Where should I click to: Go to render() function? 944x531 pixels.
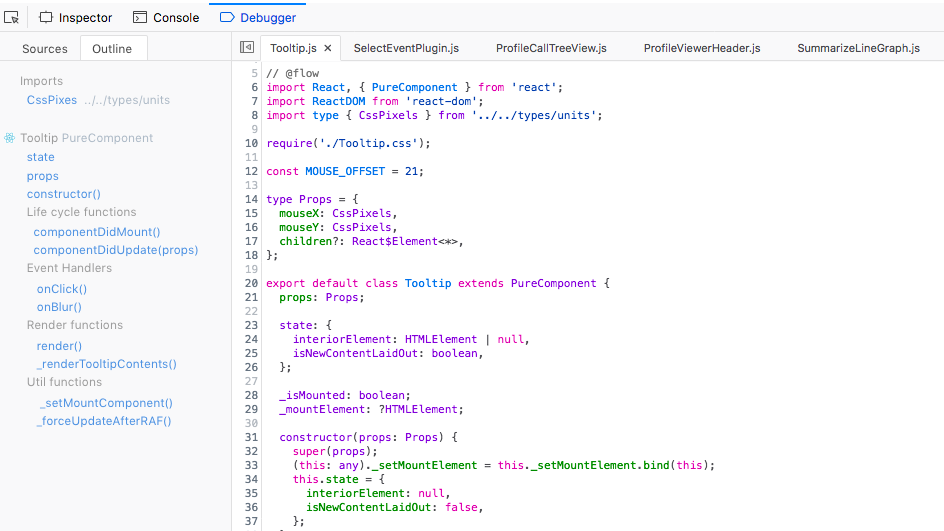59,346
